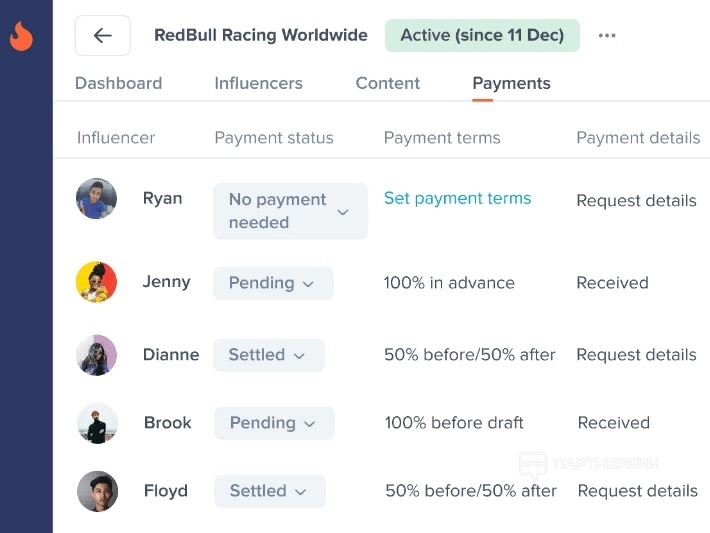710x533 pixels.
Task: Switch to the Dashboard tab
Action: click(x=118, y=84)
